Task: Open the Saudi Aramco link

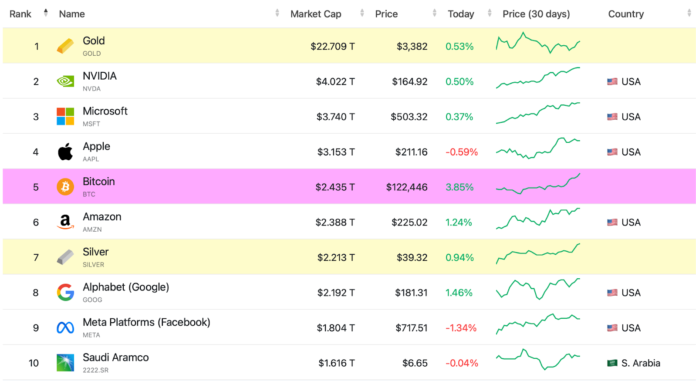Action: (115, 357)
